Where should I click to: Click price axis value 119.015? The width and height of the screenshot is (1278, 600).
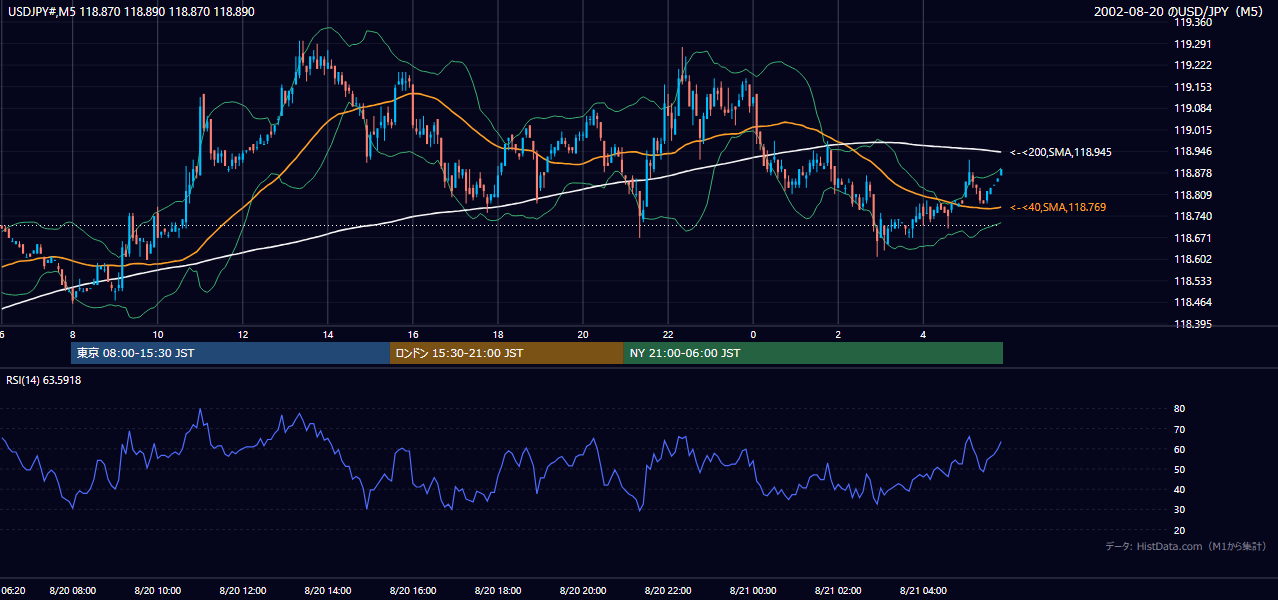pos(1195,130)
